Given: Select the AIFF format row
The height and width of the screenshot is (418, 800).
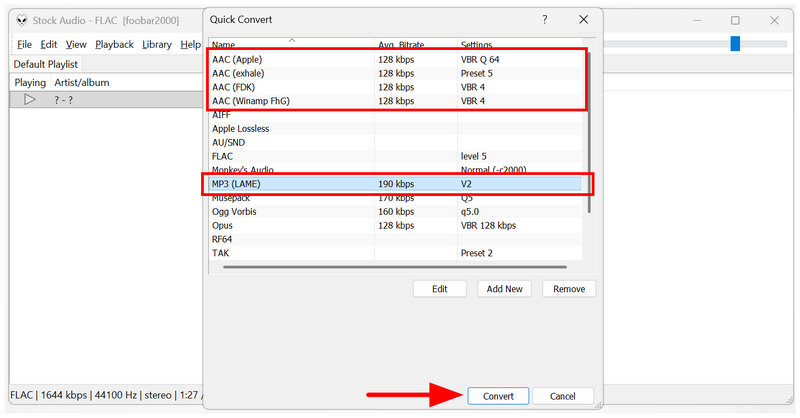Looking at the screenshot, I should pos(395,115).
